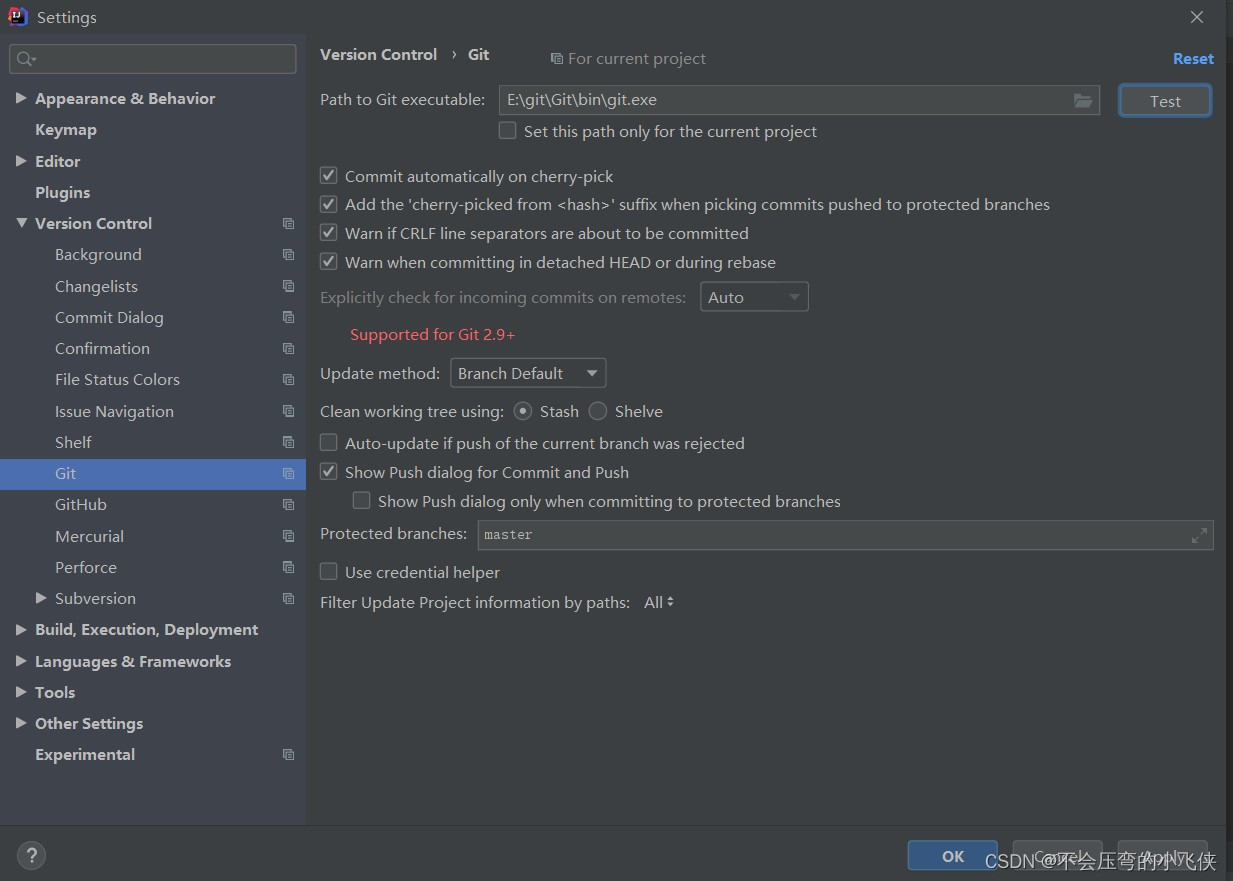
Task: Open File Status Colors settings page
Action: click(x=117, y=380)
